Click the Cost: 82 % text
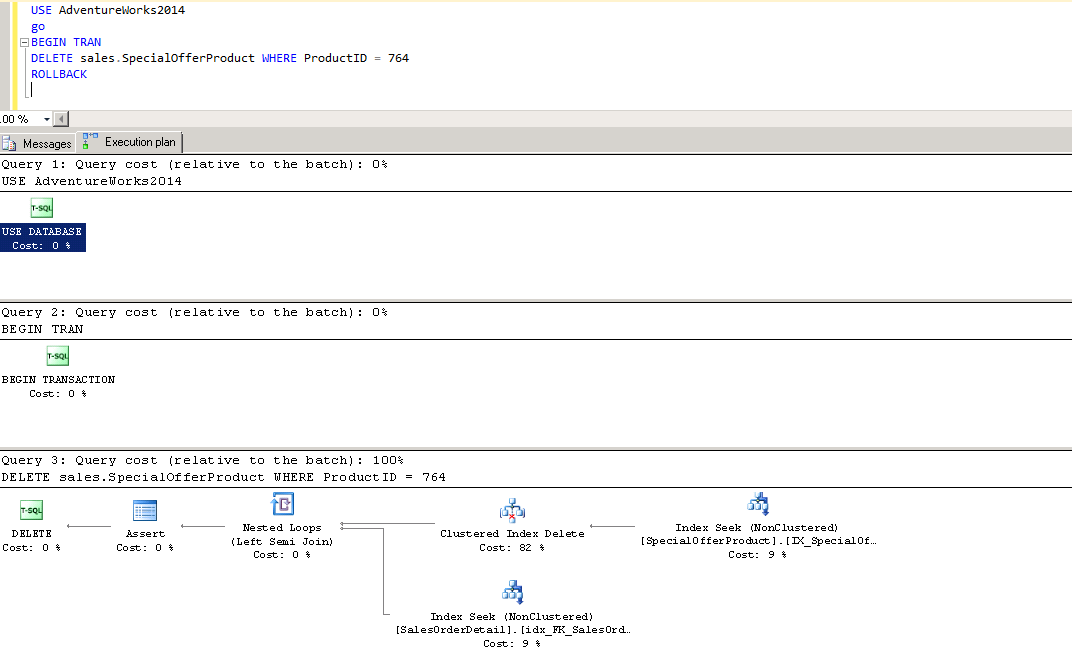This screenshot has height=671, width=1072. (512, 547)
